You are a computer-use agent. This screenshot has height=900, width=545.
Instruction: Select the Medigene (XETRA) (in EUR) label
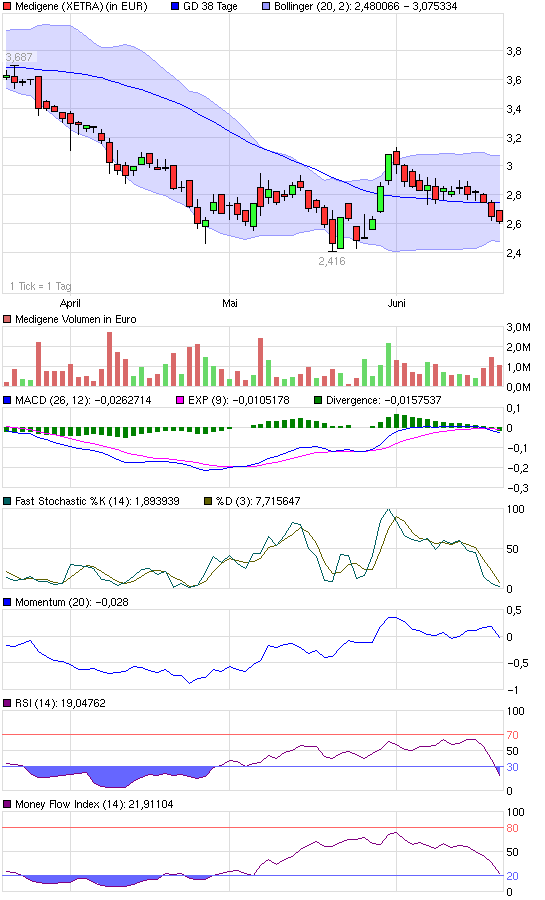pos(81,6)
